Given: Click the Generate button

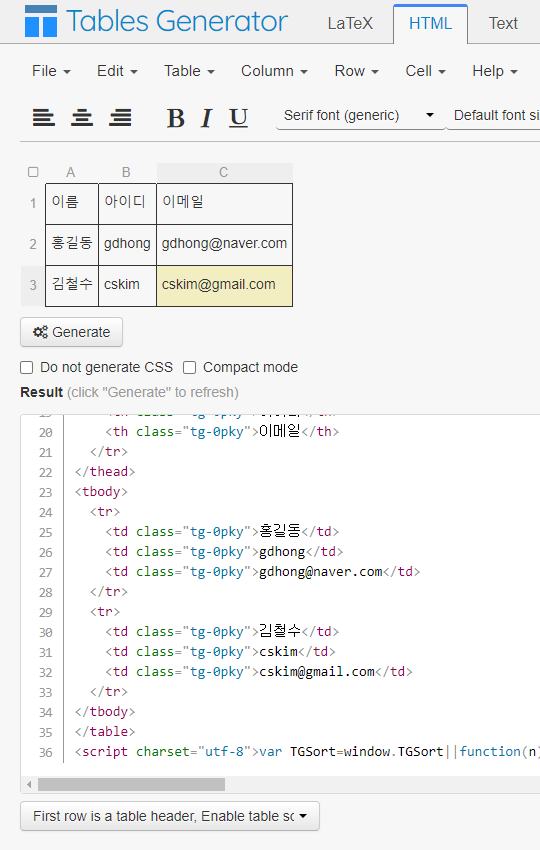Looking at the screenshot, I should (x=72, y=332).
